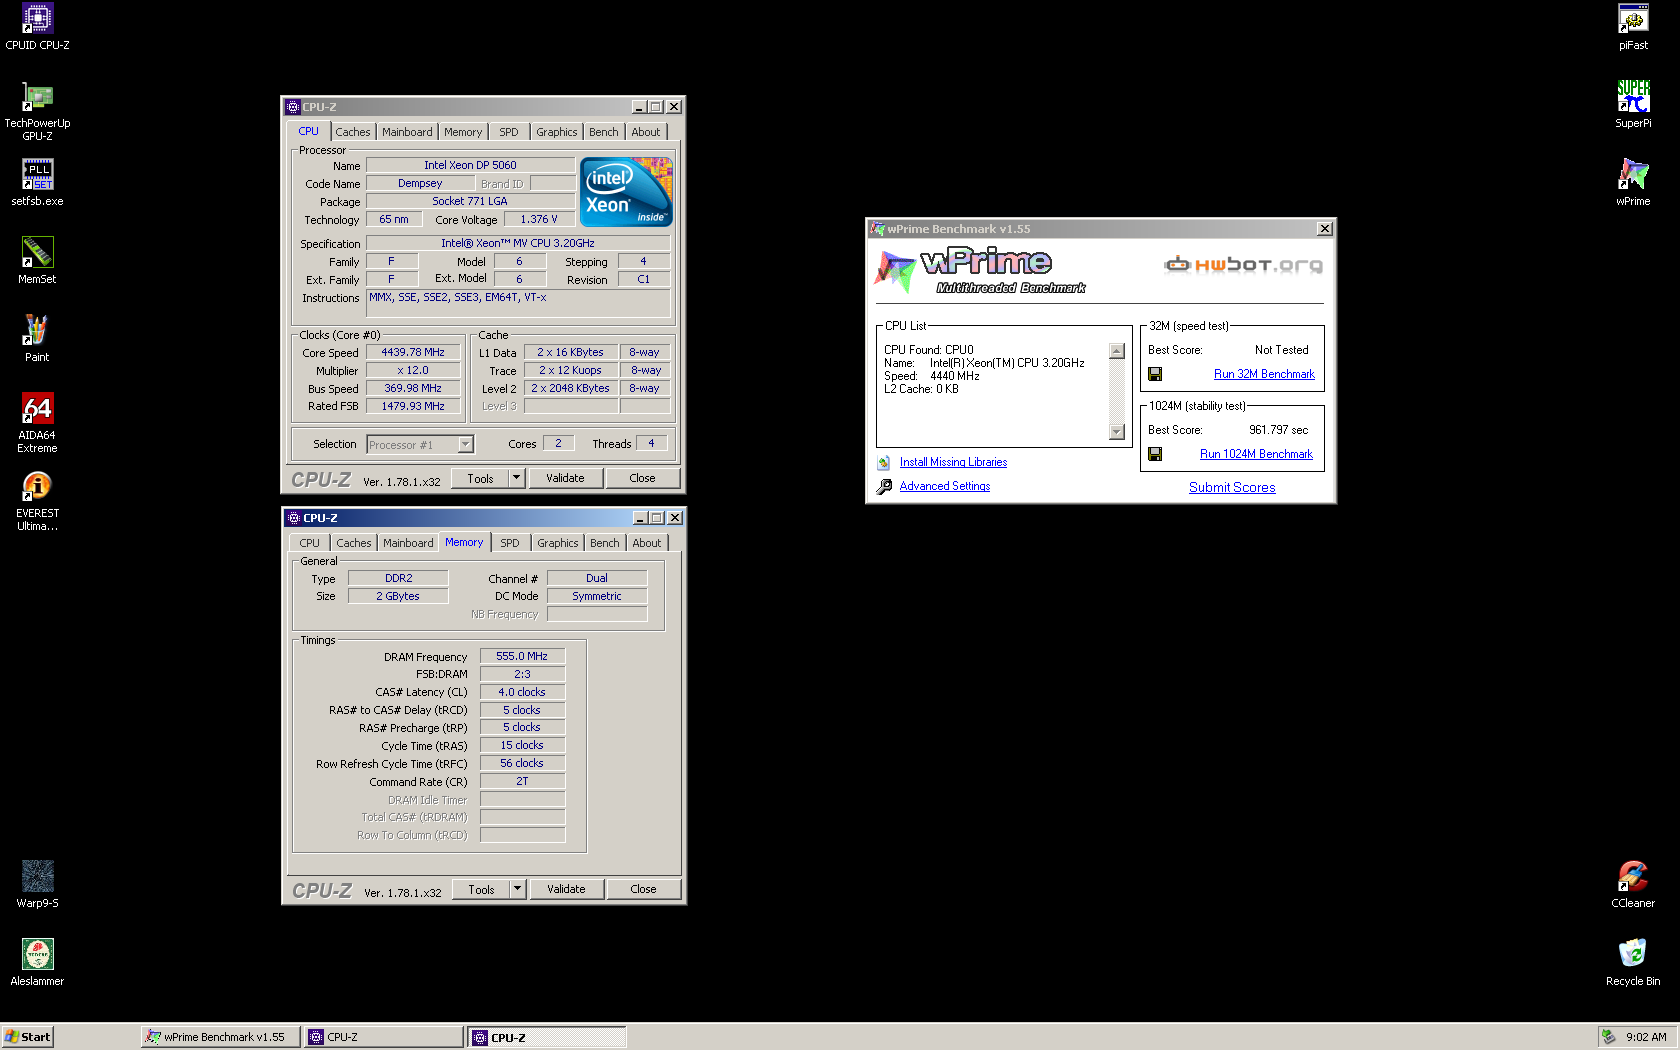Open Mainboard tab in bottom CPU-Z window
The width and height of the screenshot is (1680, 1050).
[408, 543]
